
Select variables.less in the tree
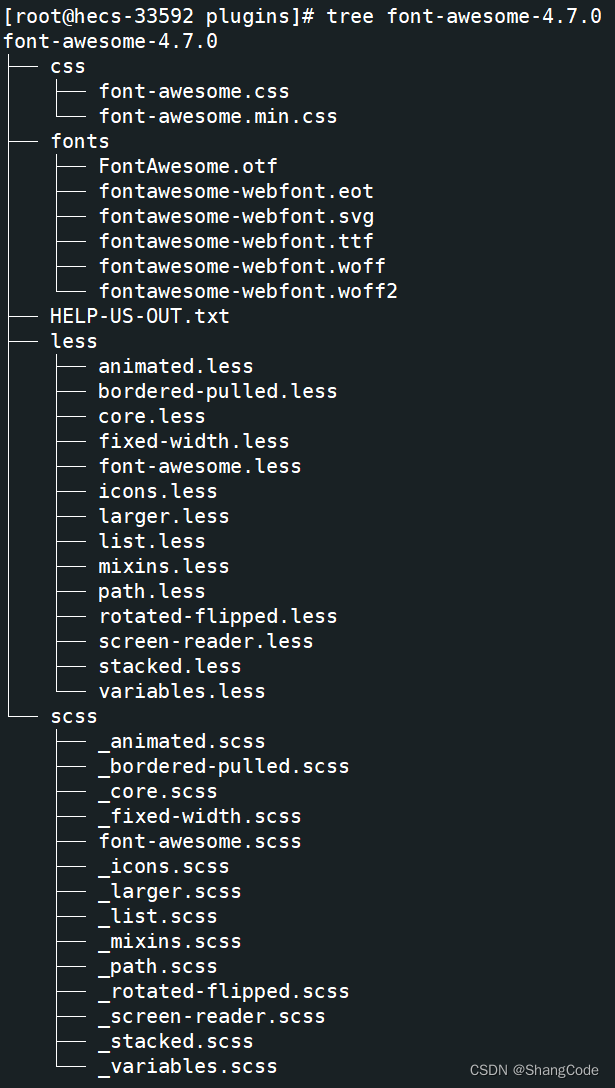(181, 691)
